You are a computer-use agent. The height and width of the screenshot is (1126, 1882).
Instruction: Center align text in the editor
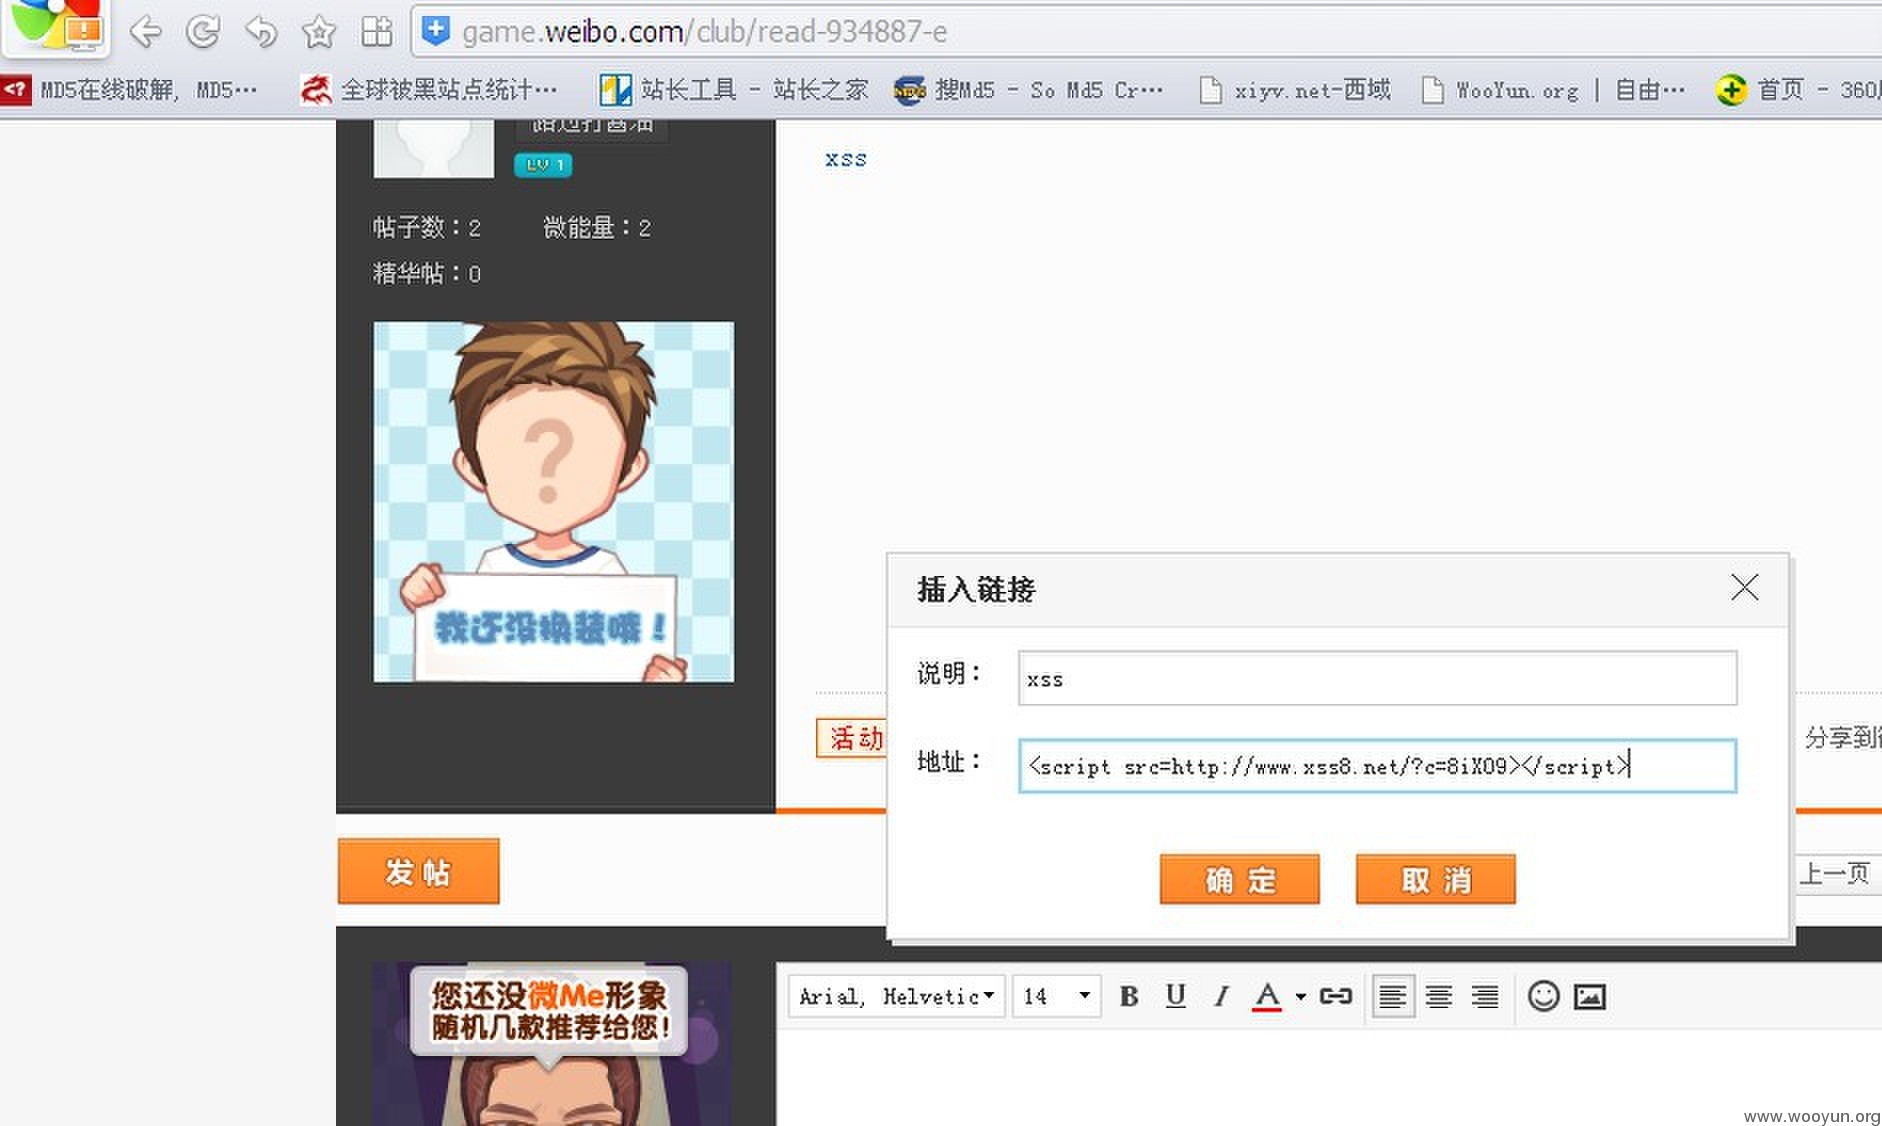(x=1439, y=996)
